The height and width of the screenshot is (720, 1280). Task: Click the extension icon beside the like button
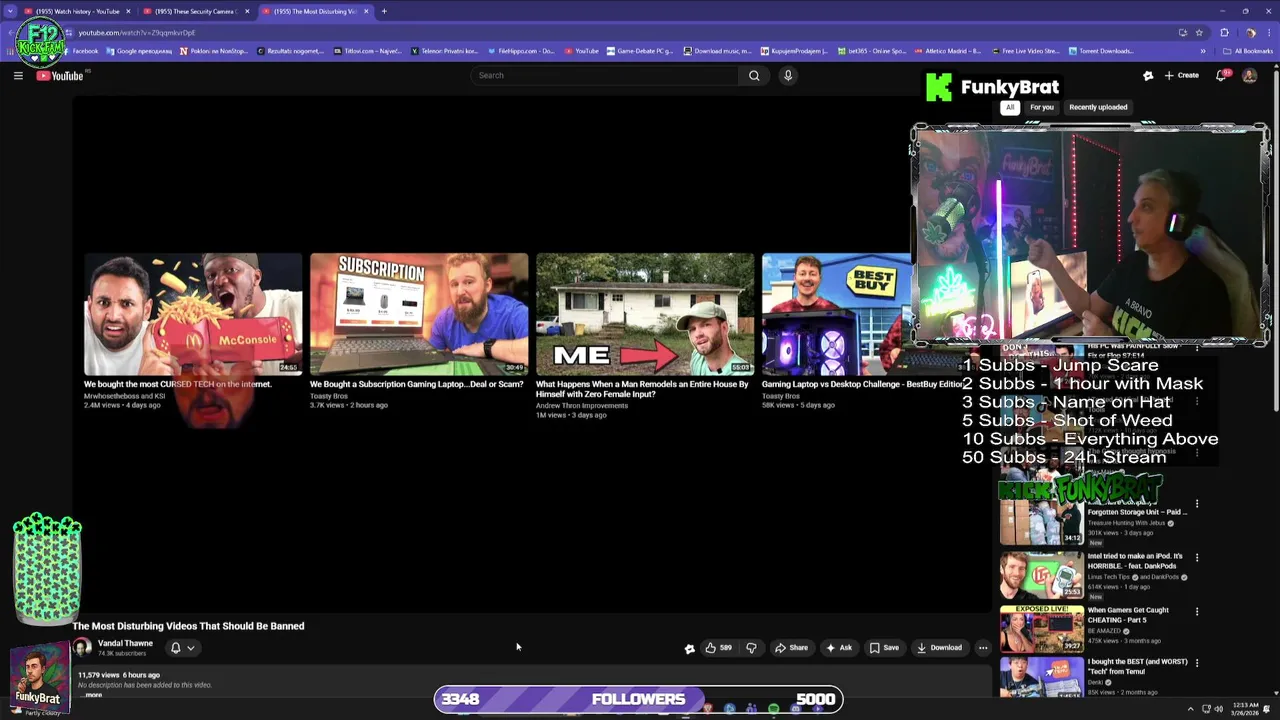[689, 648]
